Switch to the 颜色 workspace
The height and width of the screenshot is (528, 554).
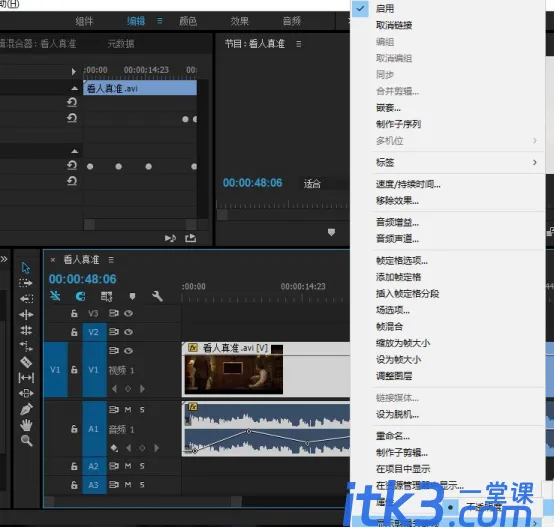pyautogui.click(x=188, y=21)
